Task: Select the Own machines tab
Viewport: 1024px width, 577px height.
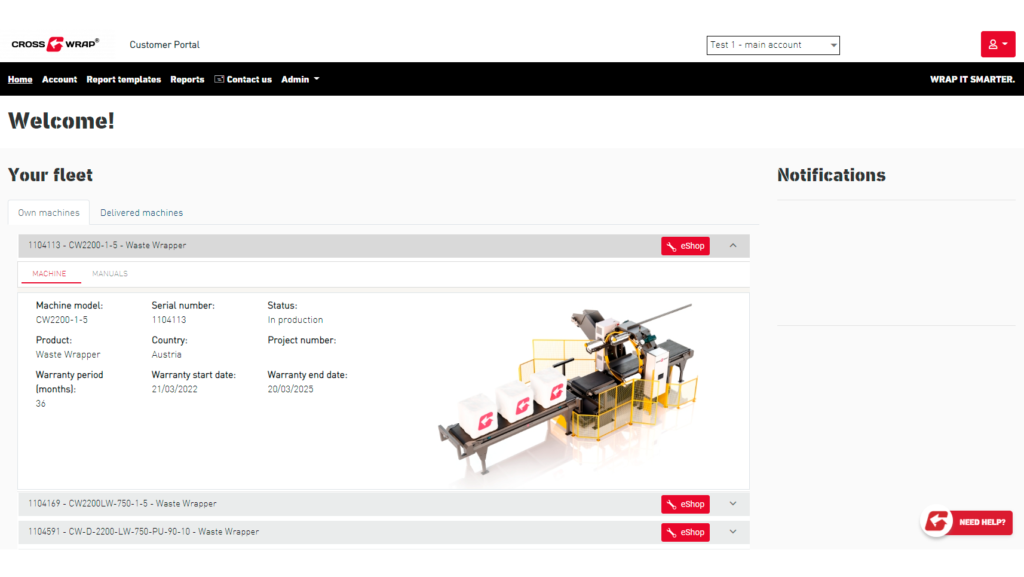Action: tap(48, 213)
